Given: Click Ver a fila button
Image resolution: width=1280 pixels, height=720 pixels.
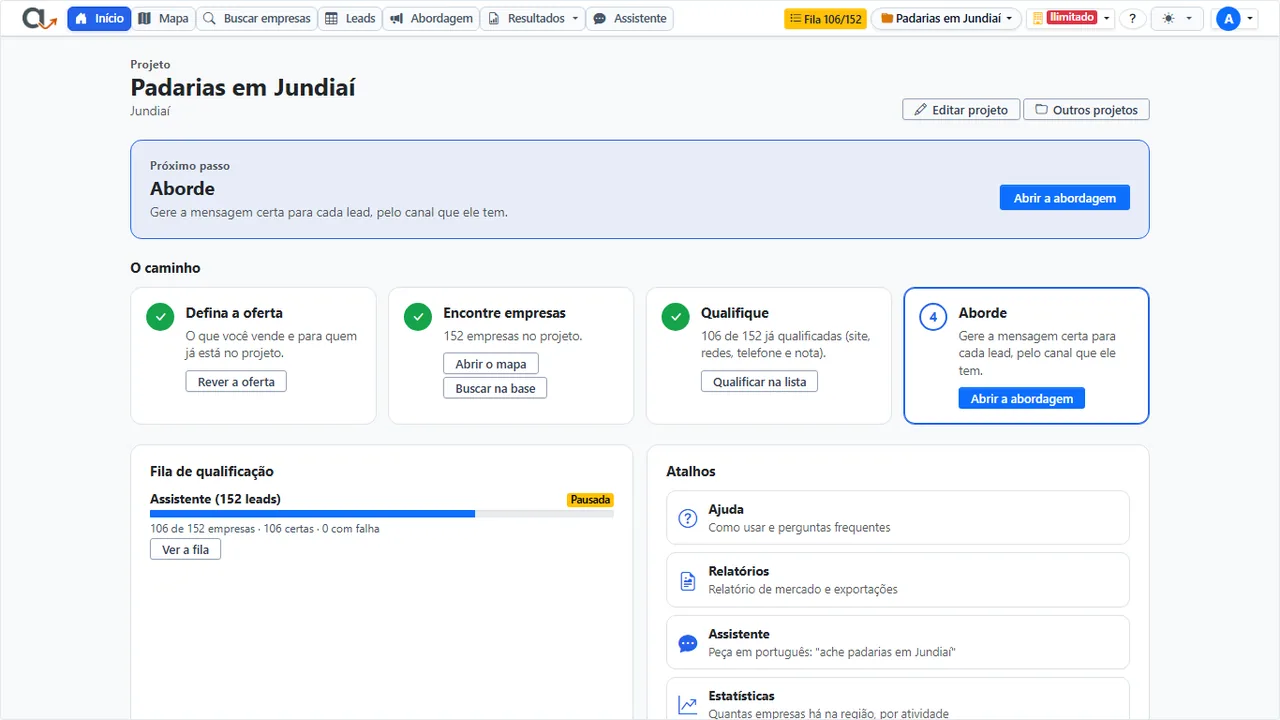Looking at the screenshot, I should (x=185, y=550).
